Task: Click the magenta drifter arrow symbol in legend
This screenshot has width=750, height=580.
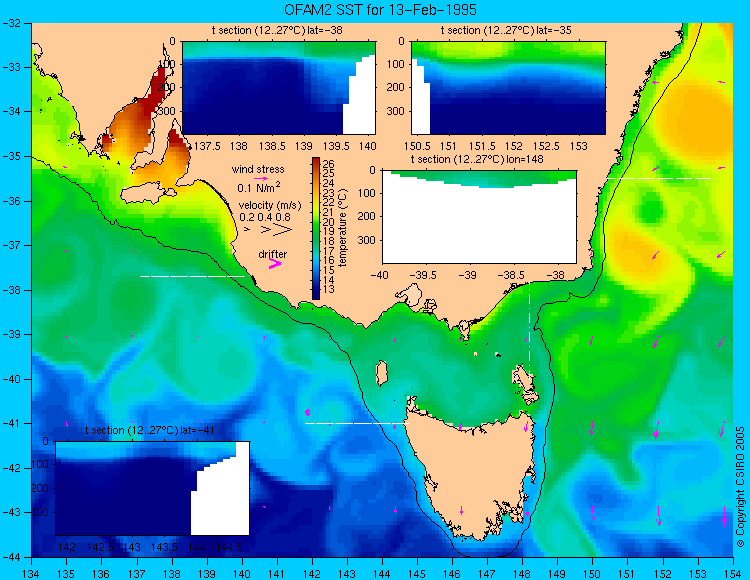Action: click(275, 263)
